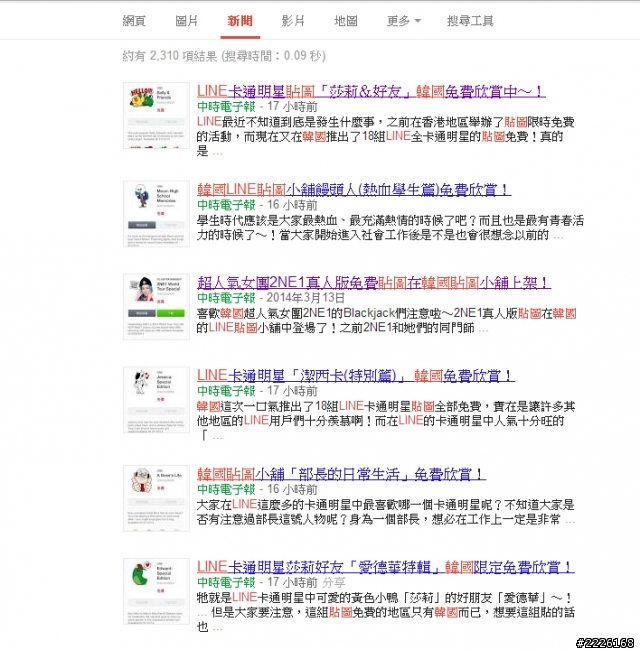Open headline about 部長的日常生活 sticker
Image resolution: width=640 pixels, height=651 pixels.
(x=341, y=474)
